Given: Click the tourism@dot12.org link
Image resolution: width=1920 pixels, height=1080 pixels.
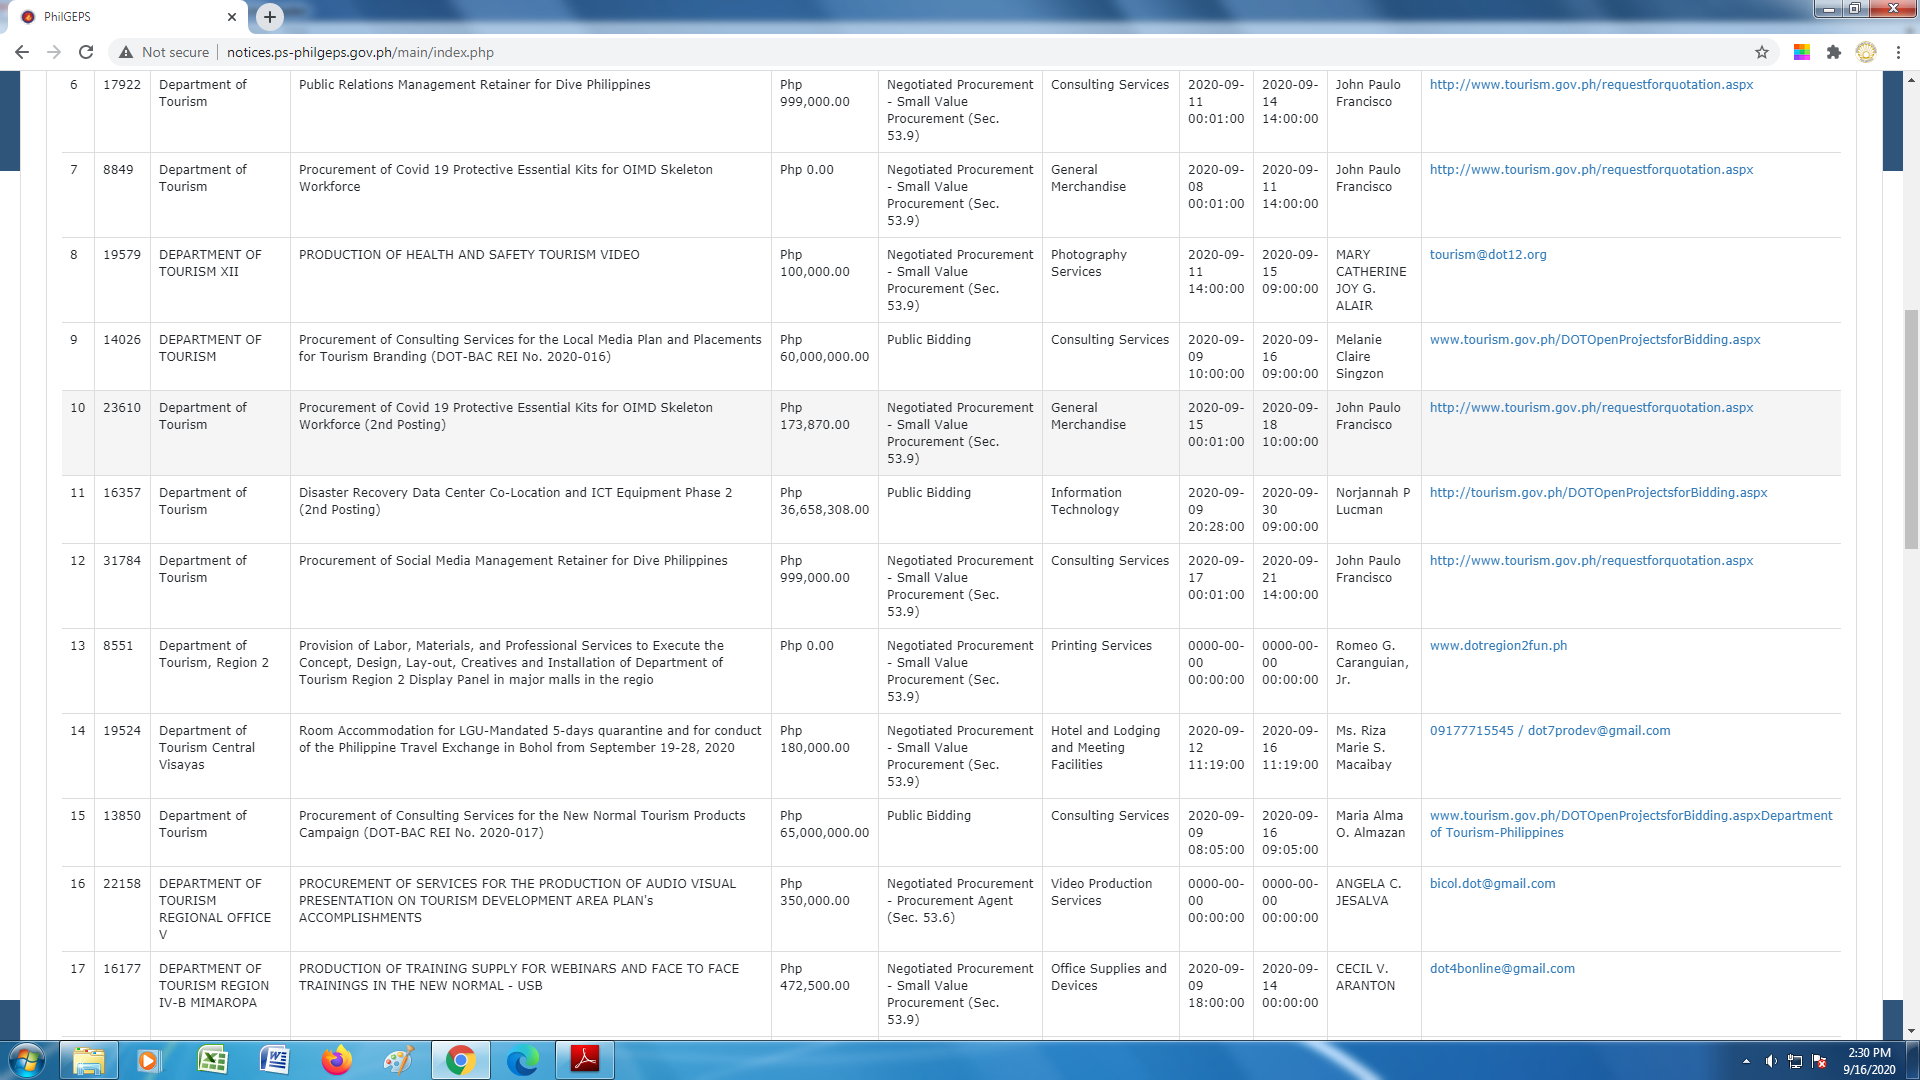Looking at the screenshot, I should pos(1488,255).
